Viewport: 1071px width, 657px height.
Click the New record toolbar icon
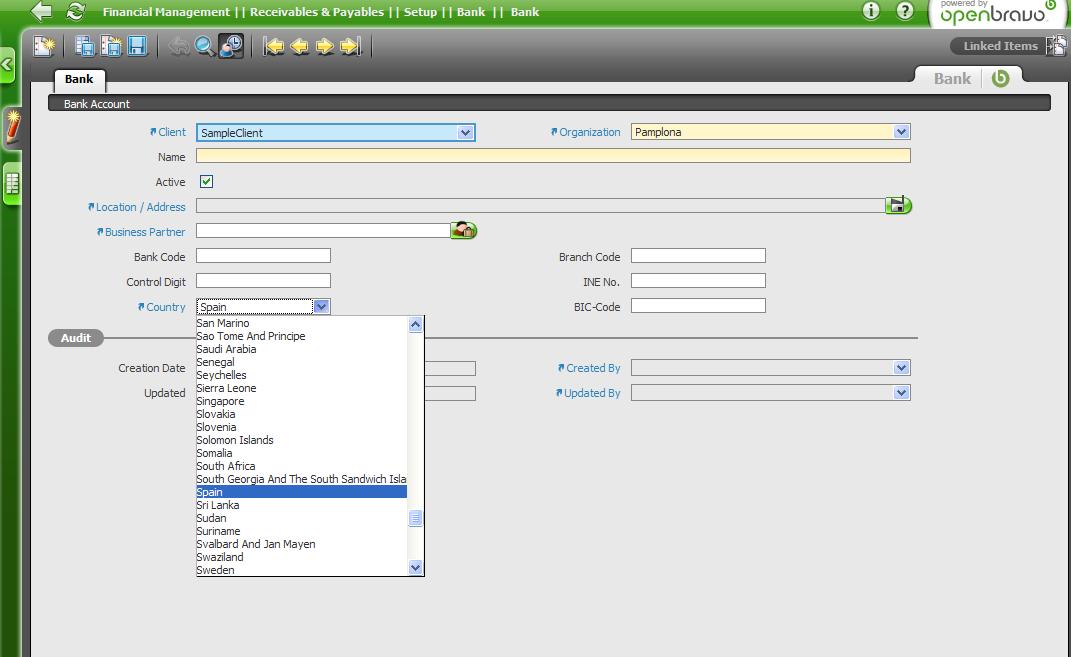click(x=44, y=46)
